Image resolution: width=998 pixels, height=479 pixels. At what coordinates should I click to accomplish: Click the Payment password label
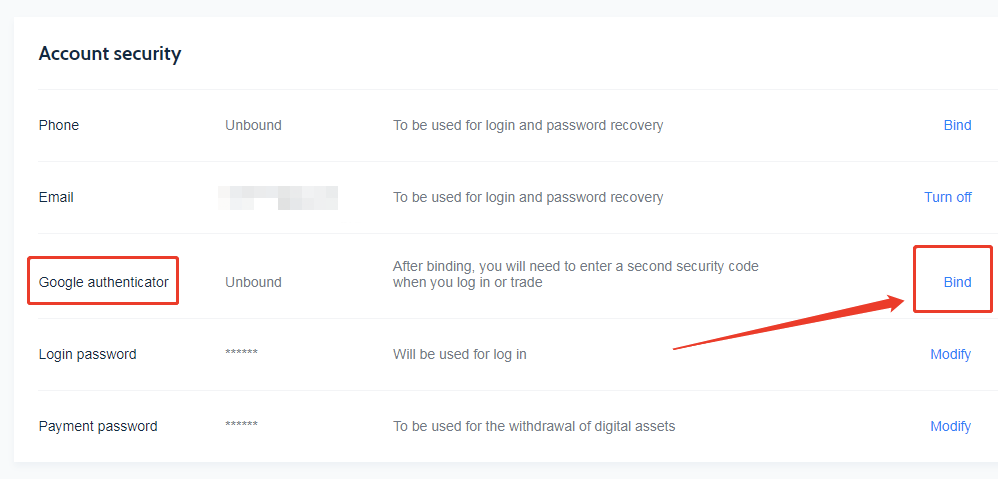98,426
